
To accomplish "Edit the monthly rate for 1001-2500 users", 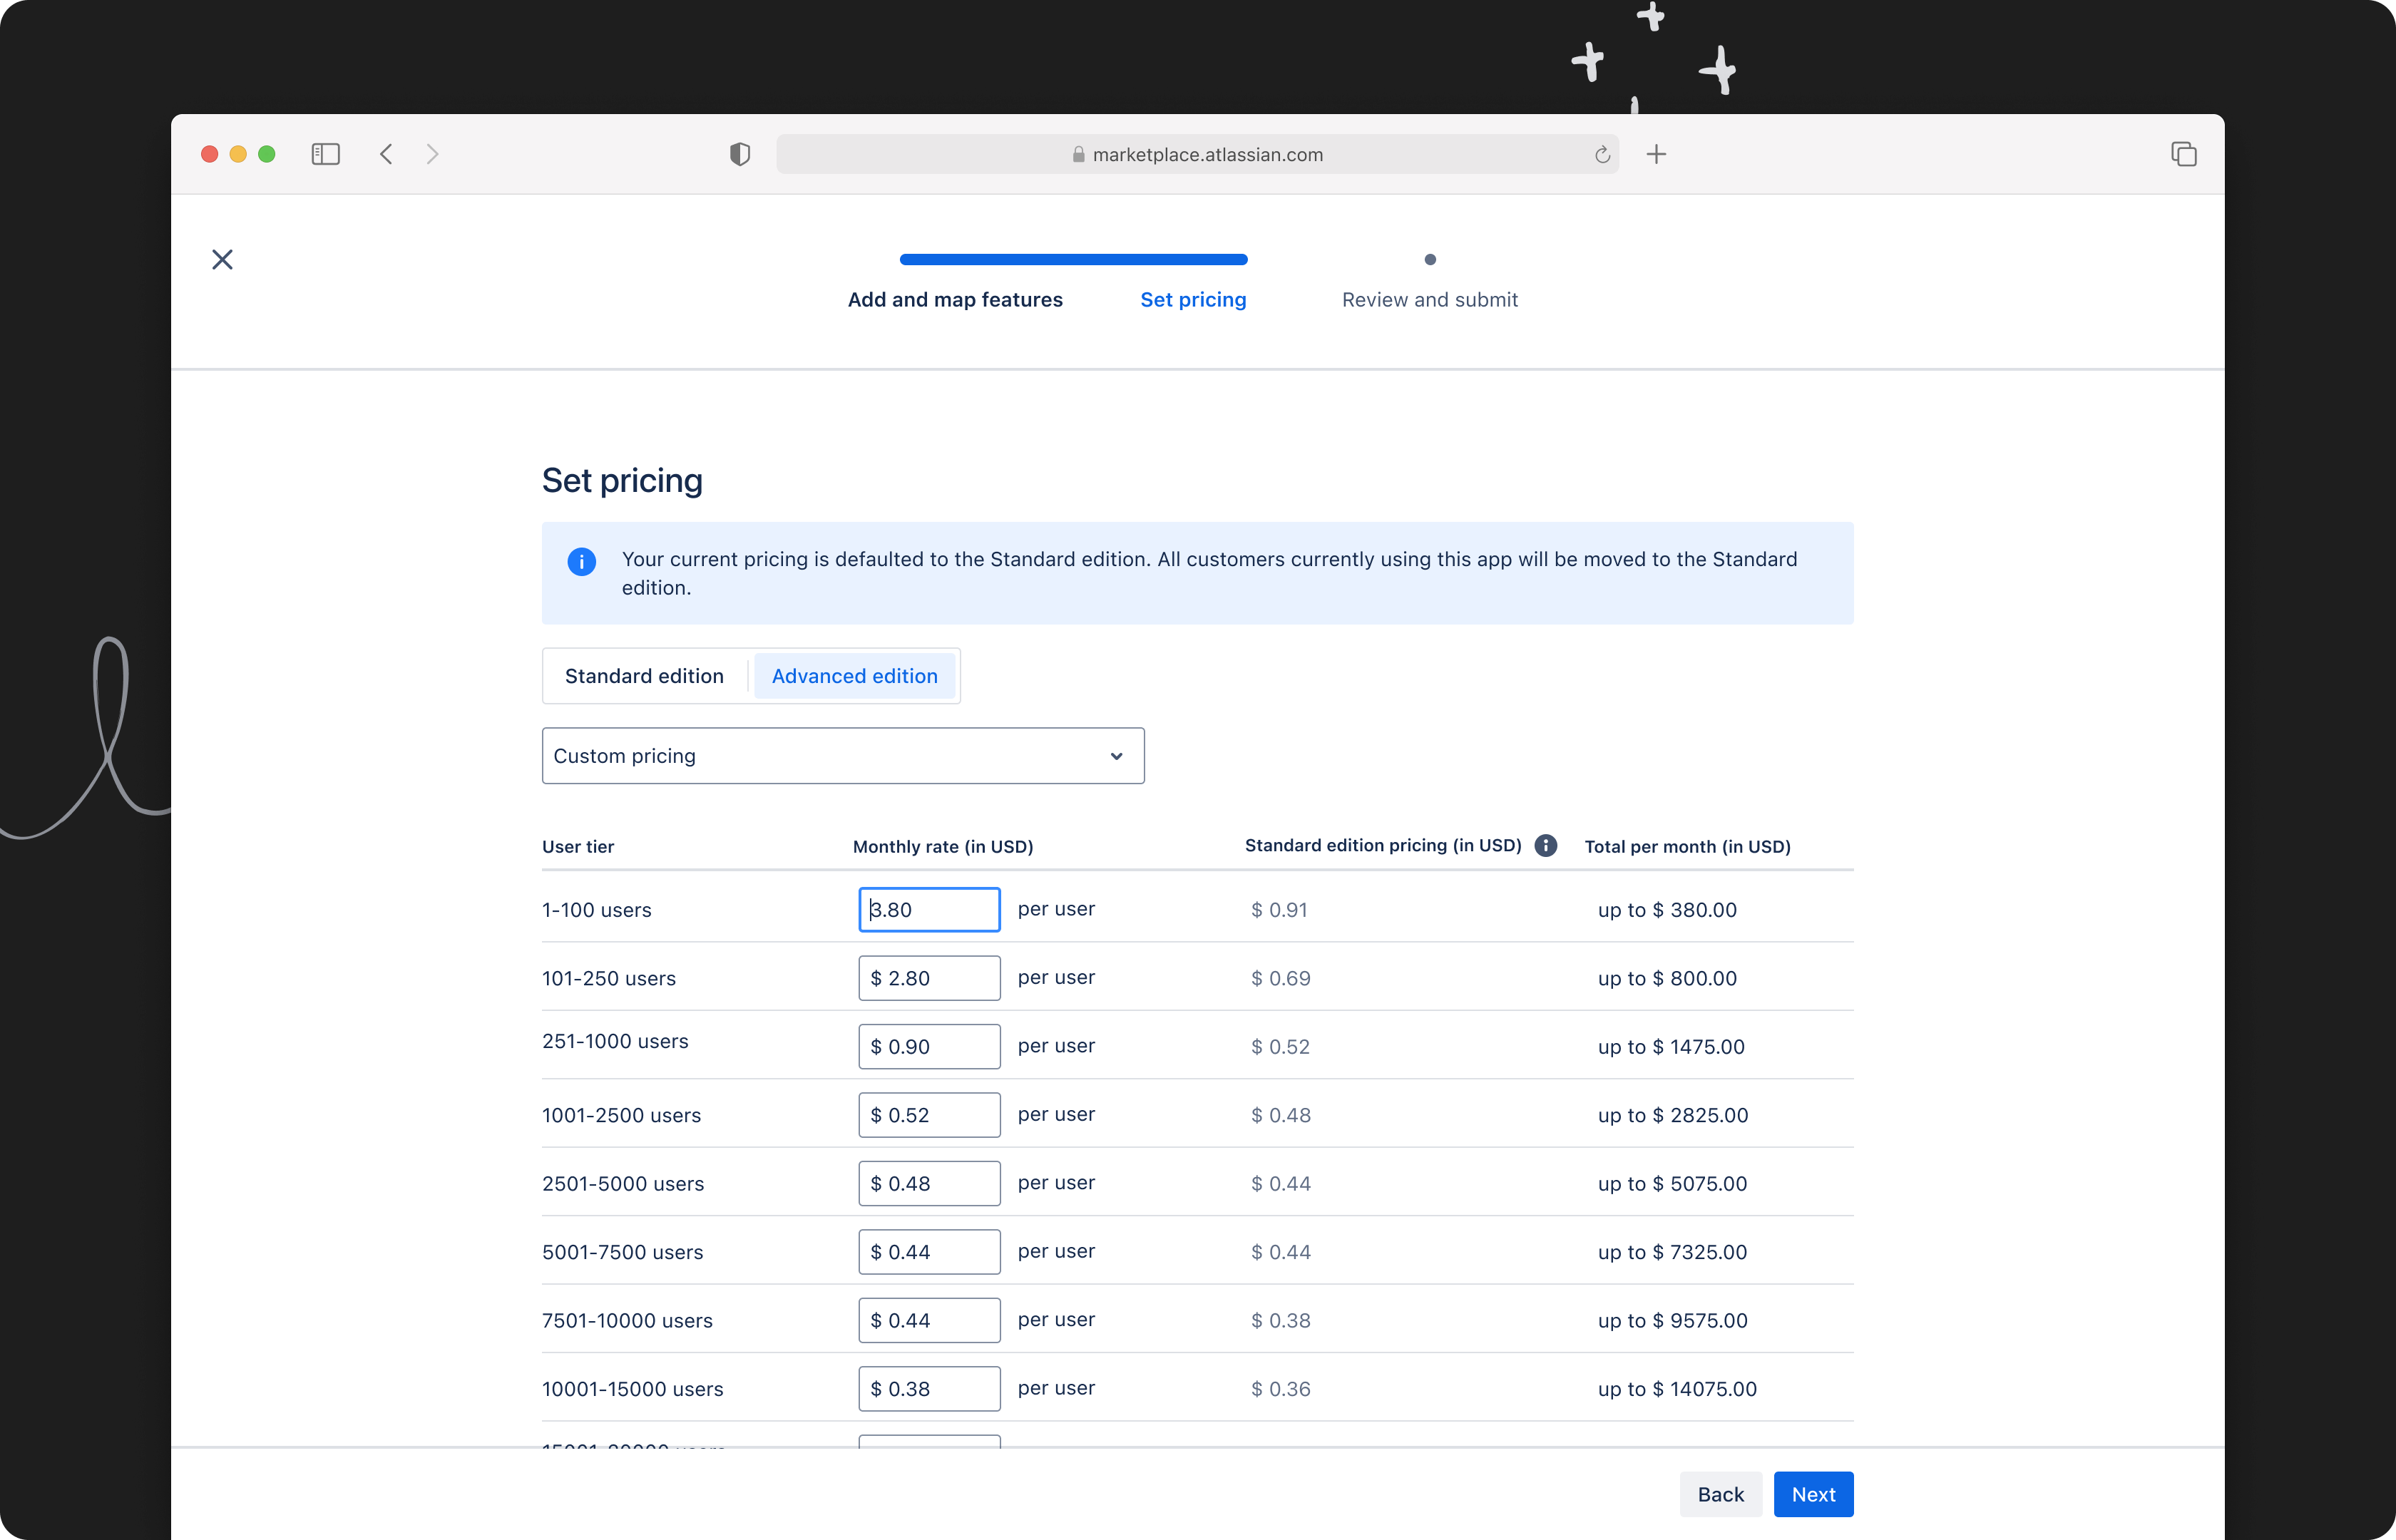I will click(929, 1115).
